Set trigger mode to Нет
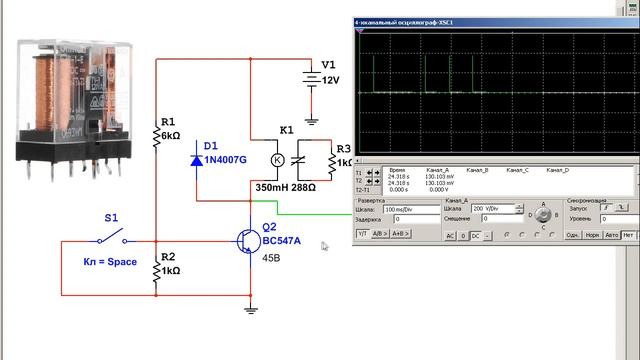Image resolution: width=640 pixels, height=360 pixels. pos(628,235)
